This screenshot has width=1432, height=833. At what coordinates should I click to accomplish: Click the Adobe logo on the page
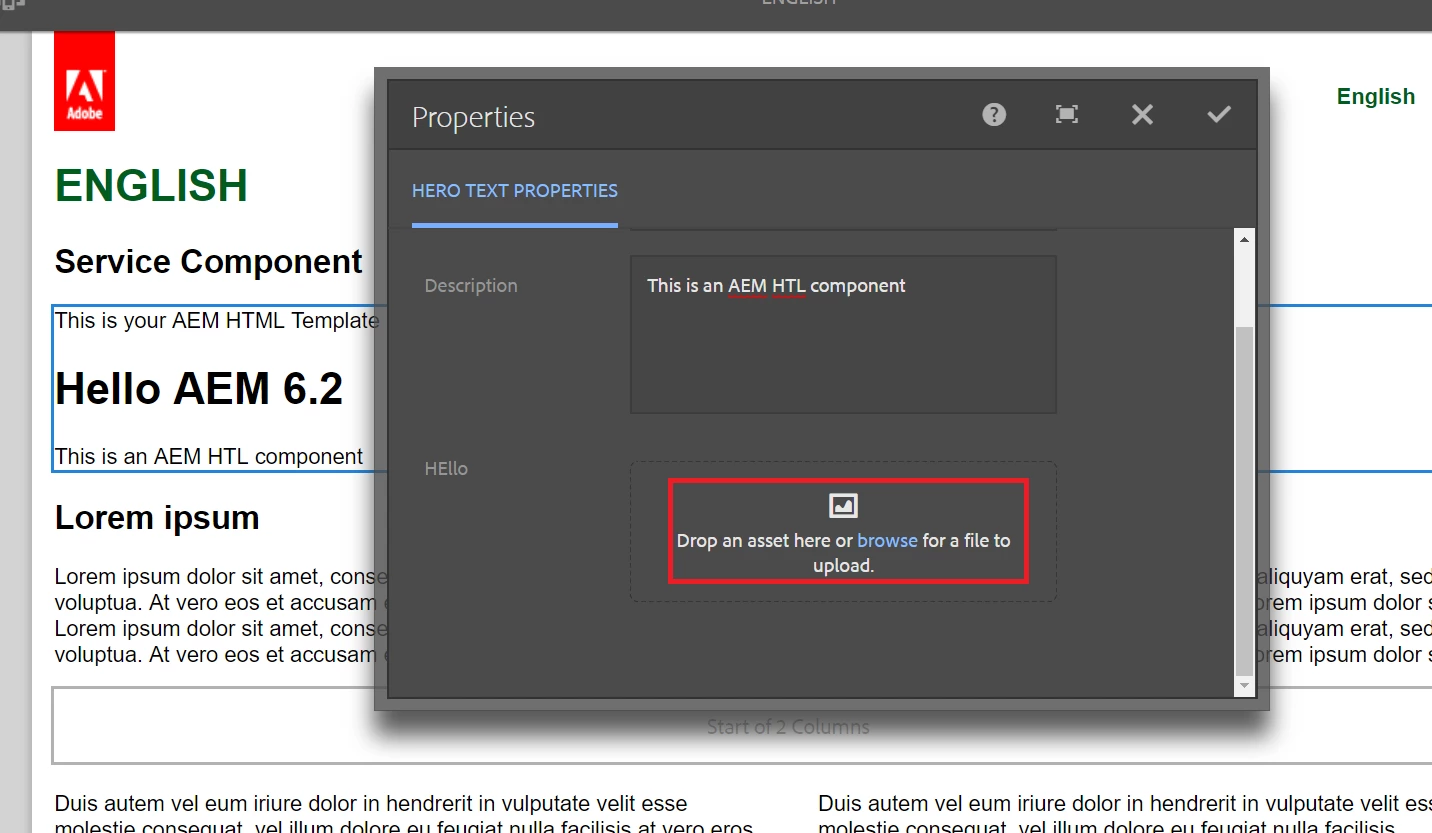tap(85, 81)
